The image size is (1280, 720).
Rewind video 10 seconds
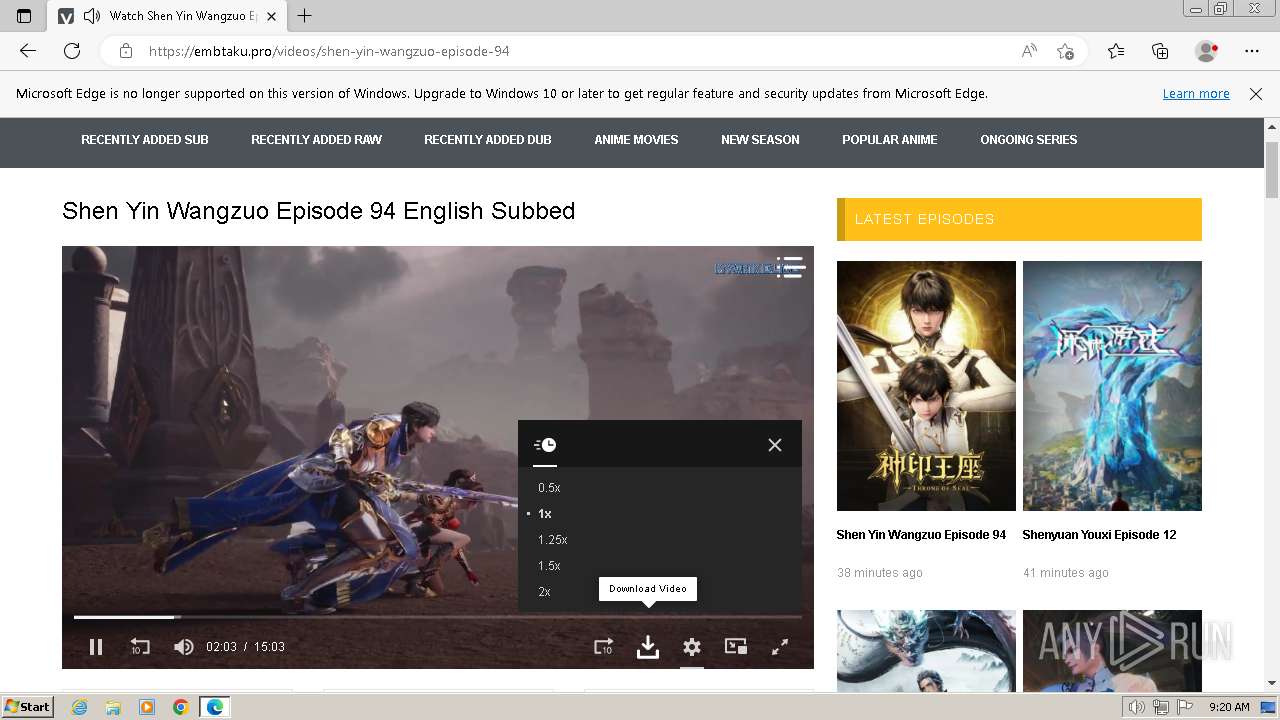point(140,647)
